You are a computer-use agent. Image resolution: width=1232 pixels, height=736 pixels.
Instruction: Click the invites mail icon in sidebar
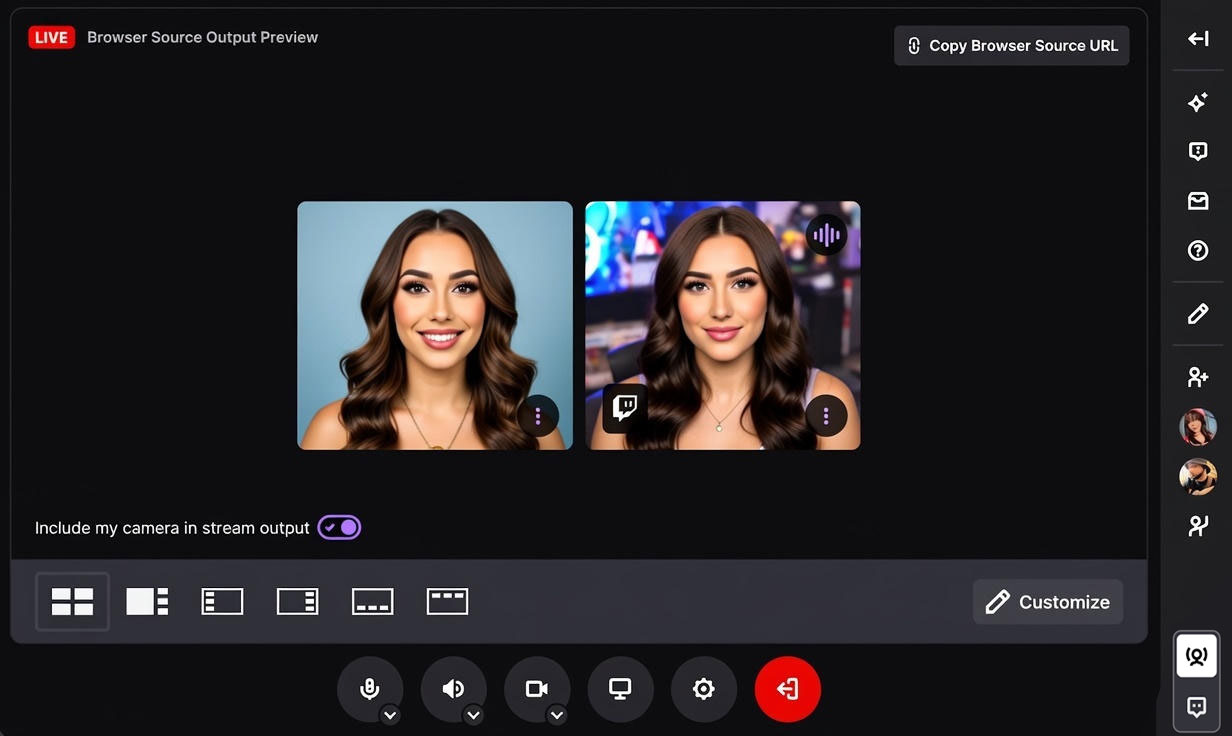pyautogui.click(x=1197, y=200)
